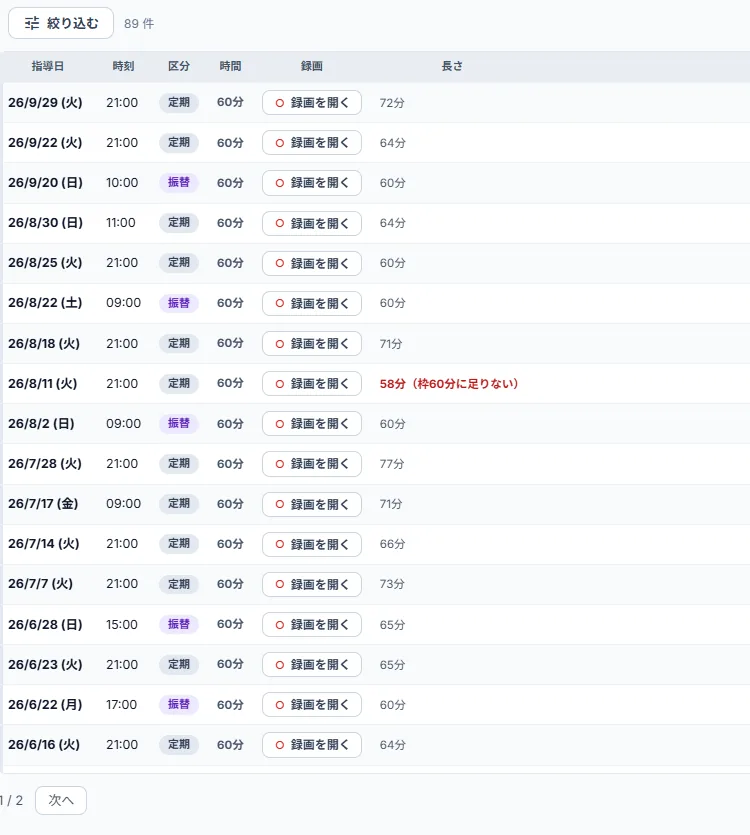Select the date cell 26/6/16 (火)
Viewport: 750px width, 835px height.
pyautogui.click(x=44, y=744)
